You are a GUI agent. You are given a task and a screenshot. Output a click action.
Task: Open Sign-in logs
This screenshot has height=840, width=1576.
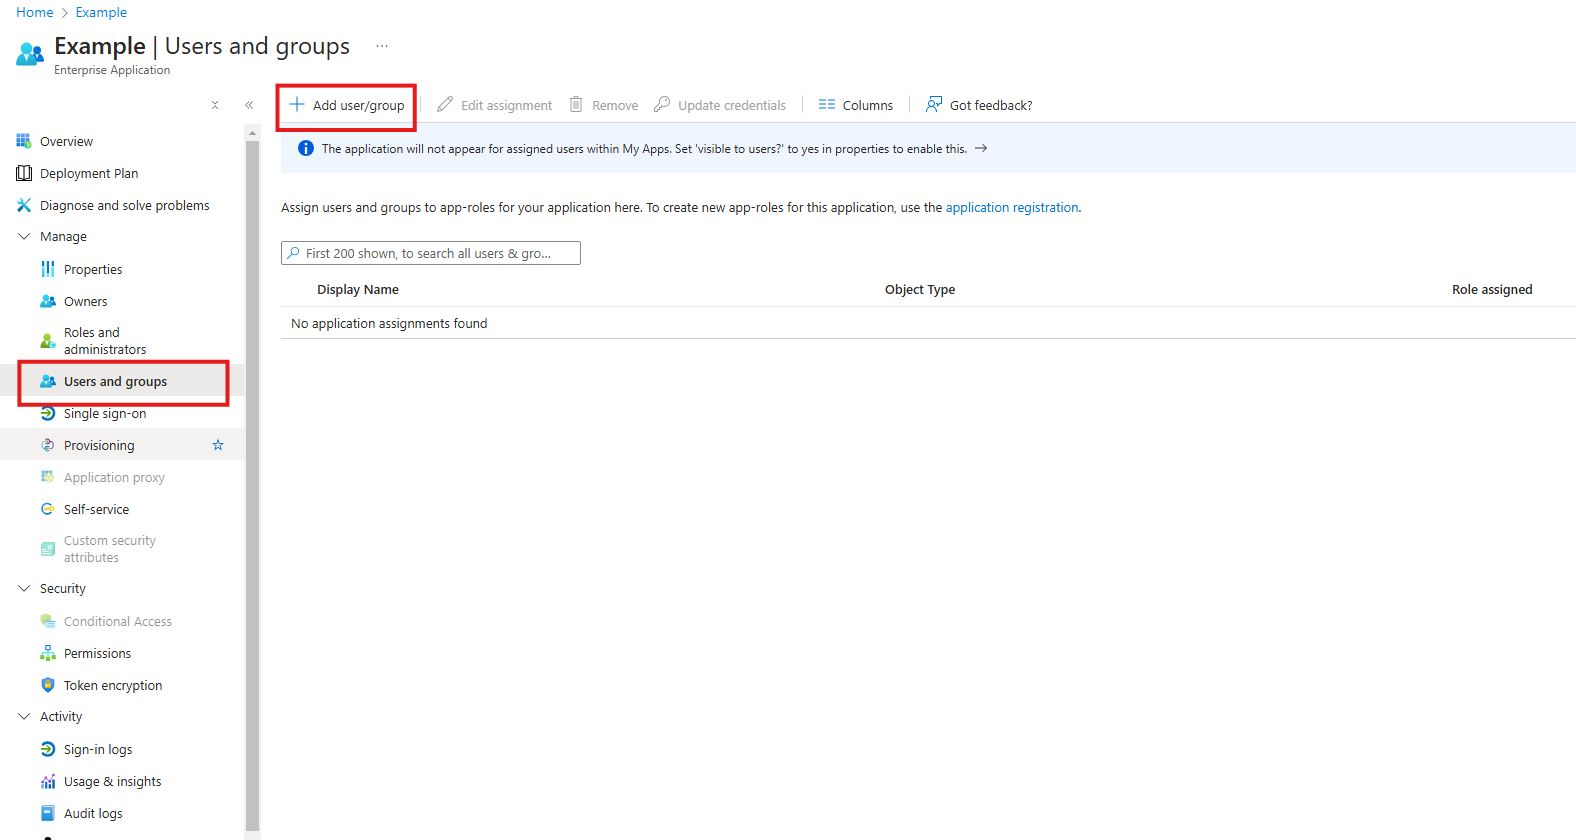(x=98, y=749)
